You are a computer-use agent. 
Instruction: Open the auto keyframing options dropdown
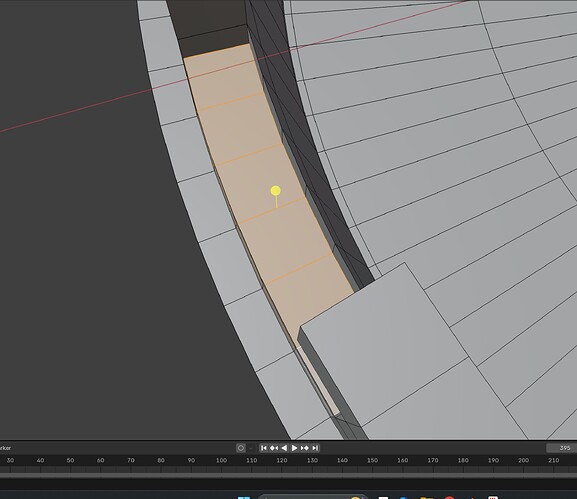[251, 448]
